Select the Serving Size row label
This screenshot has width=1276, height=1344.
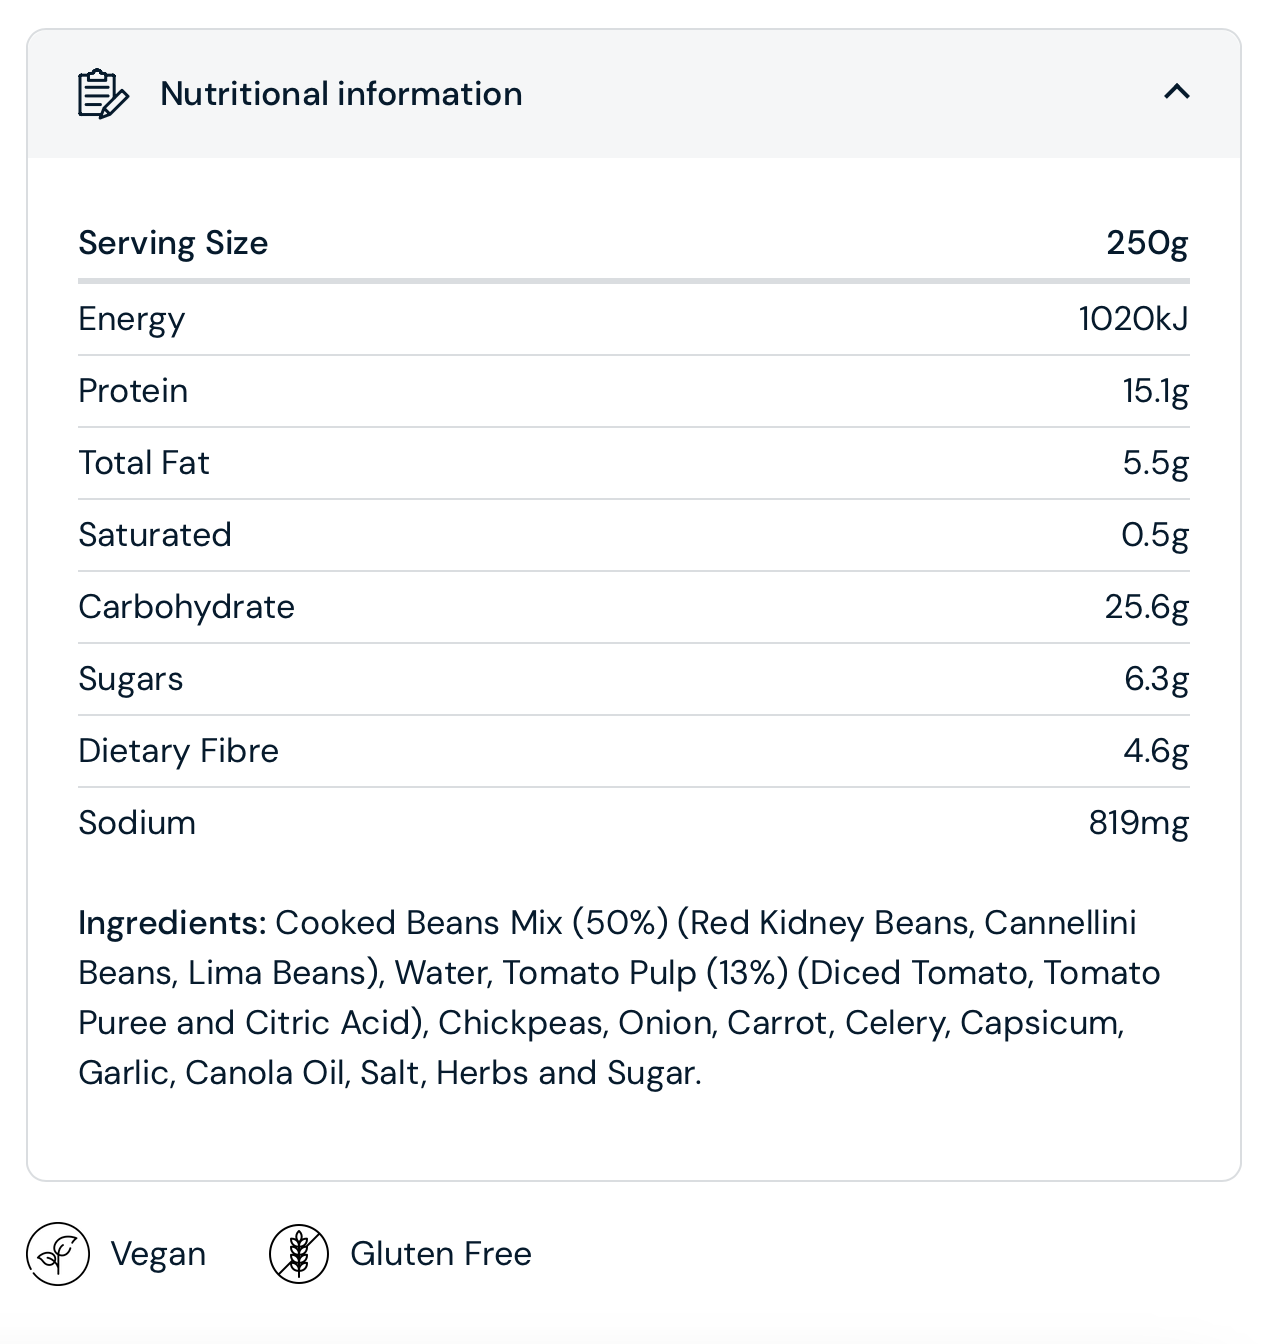173,243
